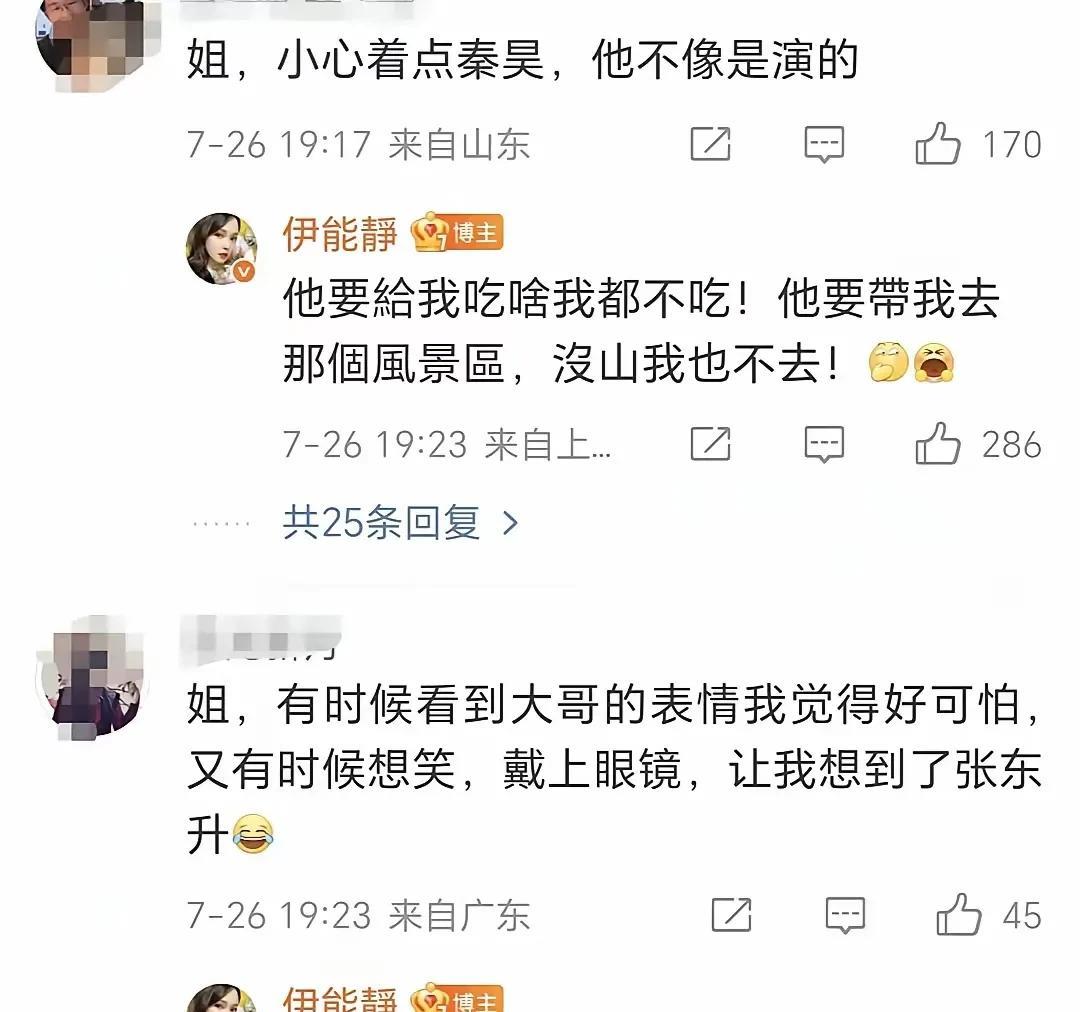Tap share icon on the 170-like comment
This screenshot has height=1012, width=1080.
pyautogui.click(x=710, y=144)
